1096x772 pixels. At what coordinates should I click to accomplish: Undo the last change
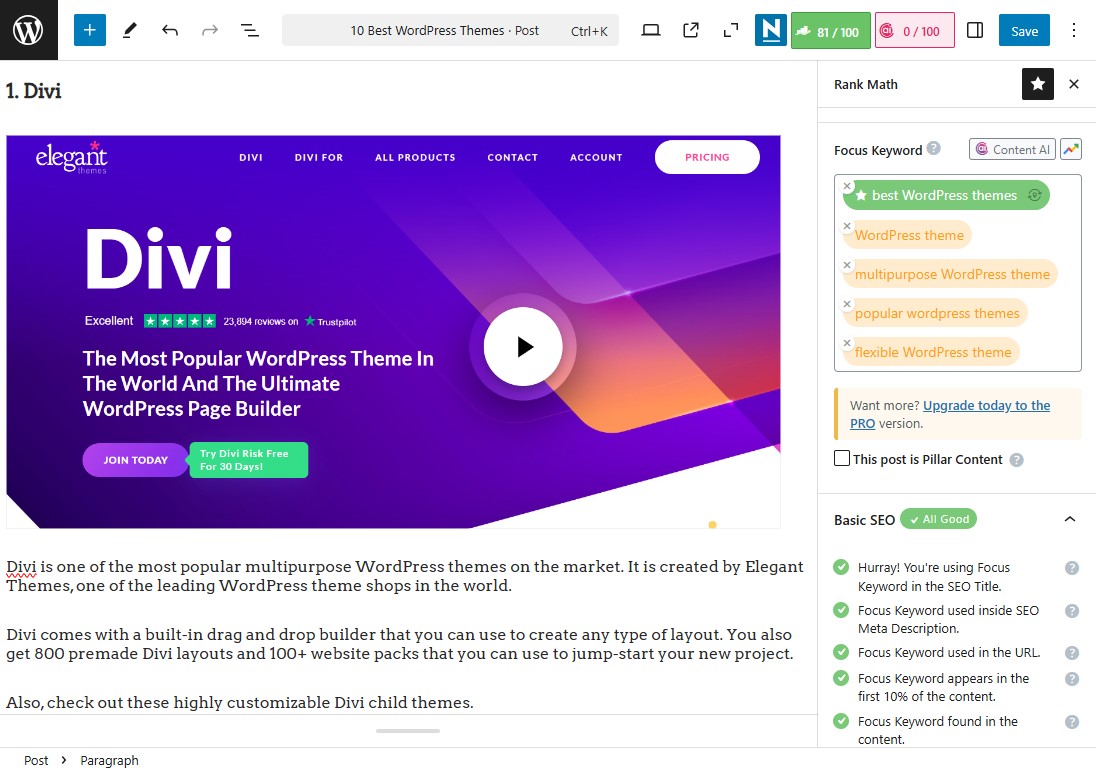(x=170, y=30)
